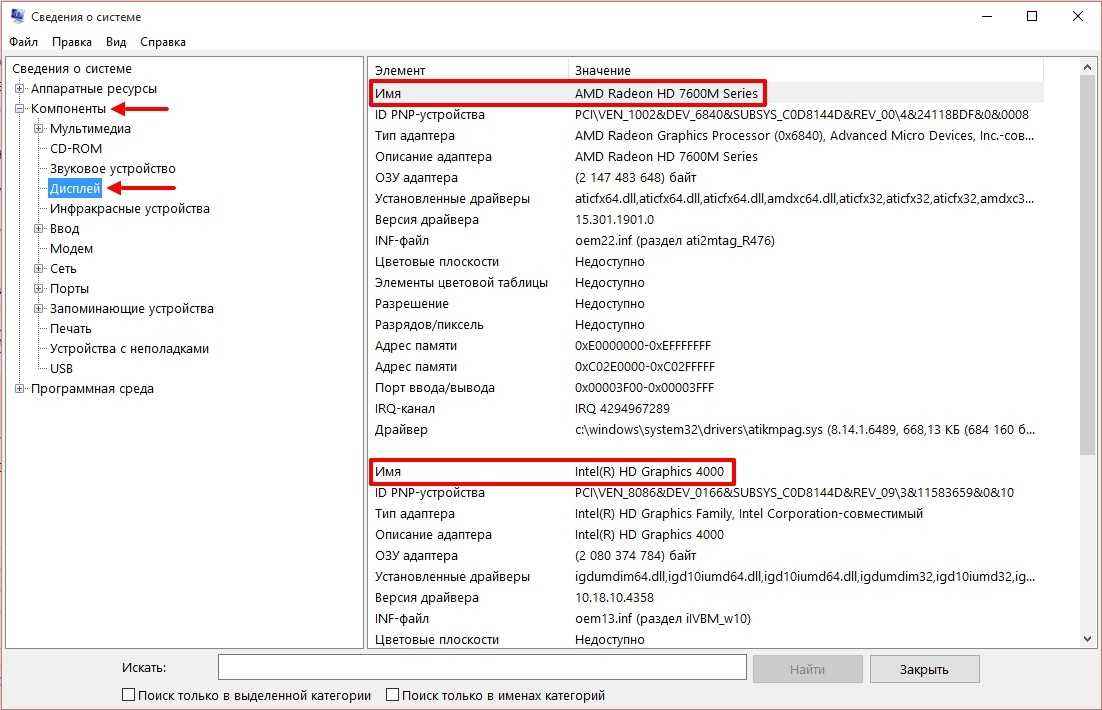Select the CD-ROM tree item

click(x=76, y=149)
